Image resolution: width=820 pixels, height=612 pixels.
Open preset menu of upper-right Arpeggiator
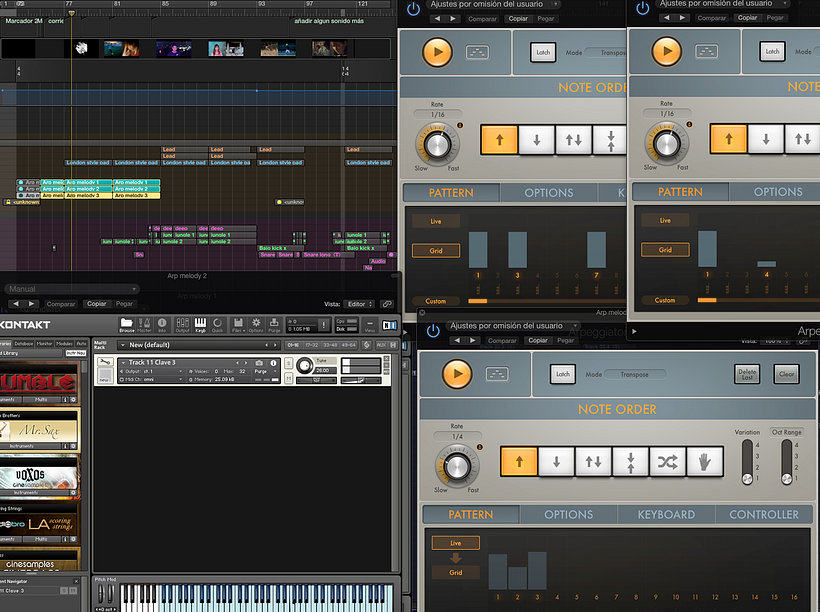[x=722, y=3]
